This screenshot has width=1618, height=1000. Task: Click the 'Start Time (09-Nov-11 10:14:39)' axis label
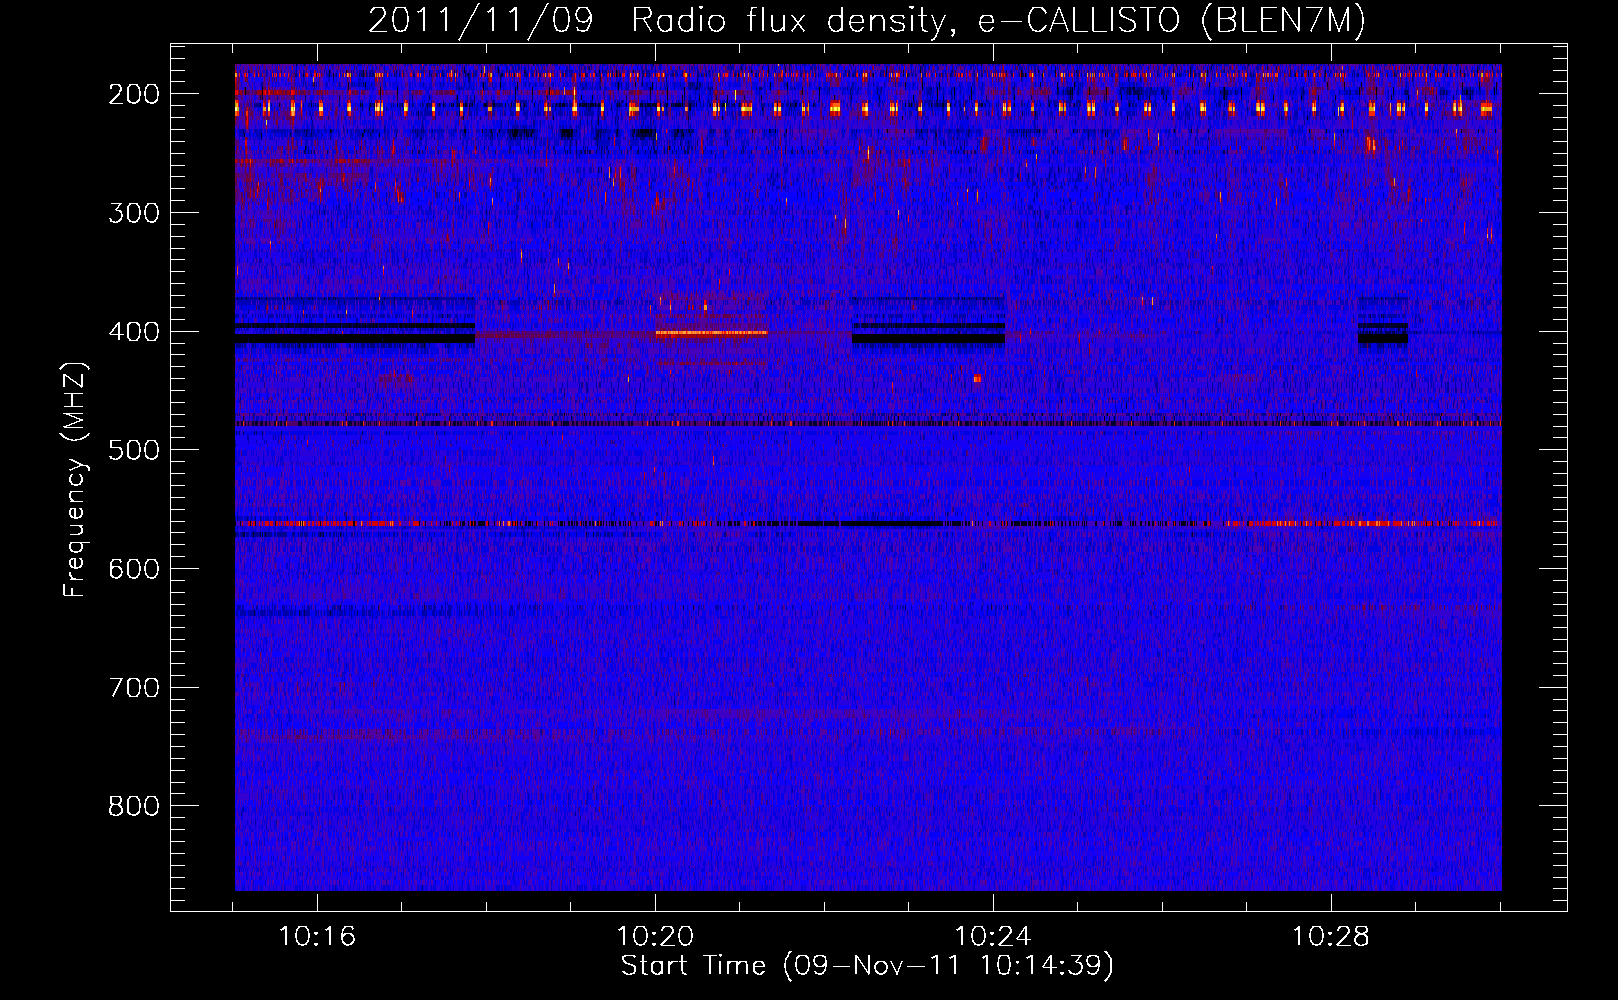tap(867, 966)
